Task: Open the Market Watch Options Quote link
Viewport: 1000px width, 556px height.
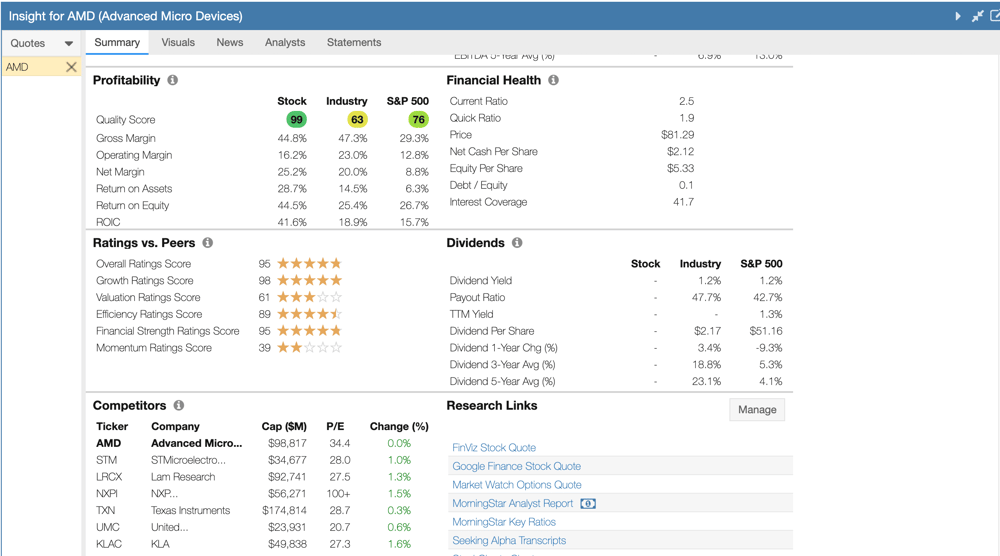Action: point(517,485)
